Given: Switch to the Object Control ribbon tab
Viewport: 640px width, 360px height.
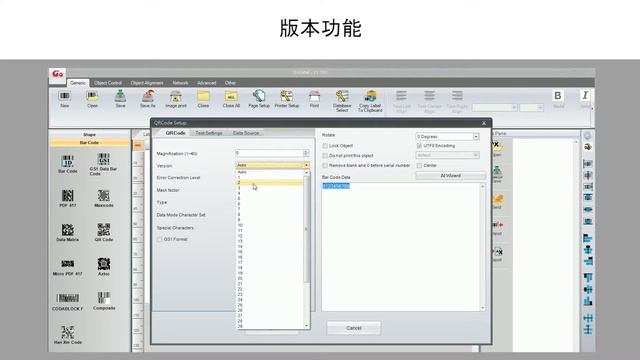Looking at the screenshot, I should point(108,83).
